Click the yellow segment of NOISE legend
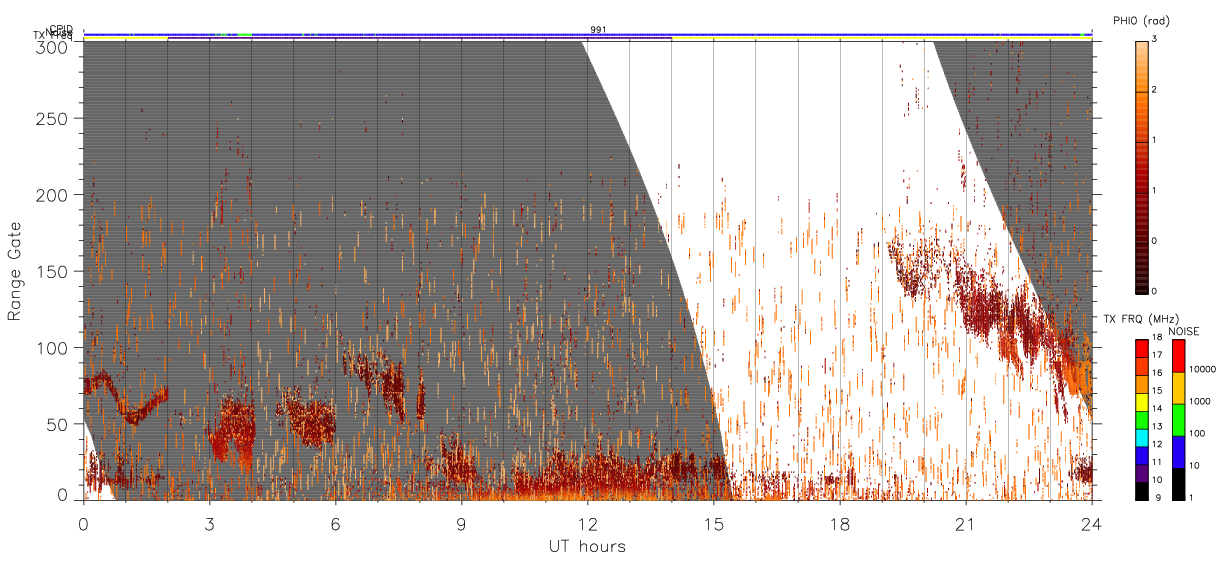The image size is (1228, 567). coord(1178,388)
